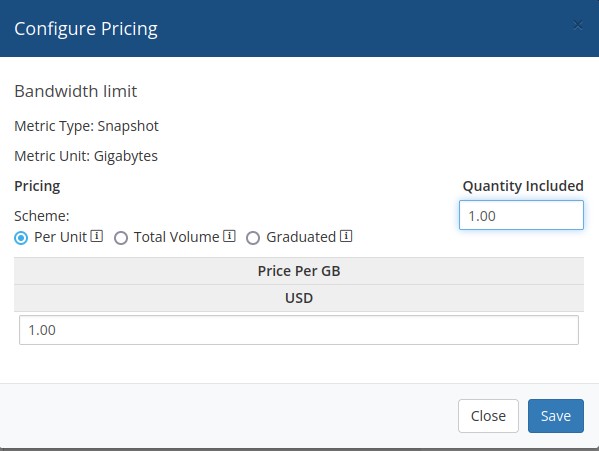Click the info icon next to Per Unit
The height and width of the screenshot is (451, 599).
pyautogui.click(x=97, y=236)
